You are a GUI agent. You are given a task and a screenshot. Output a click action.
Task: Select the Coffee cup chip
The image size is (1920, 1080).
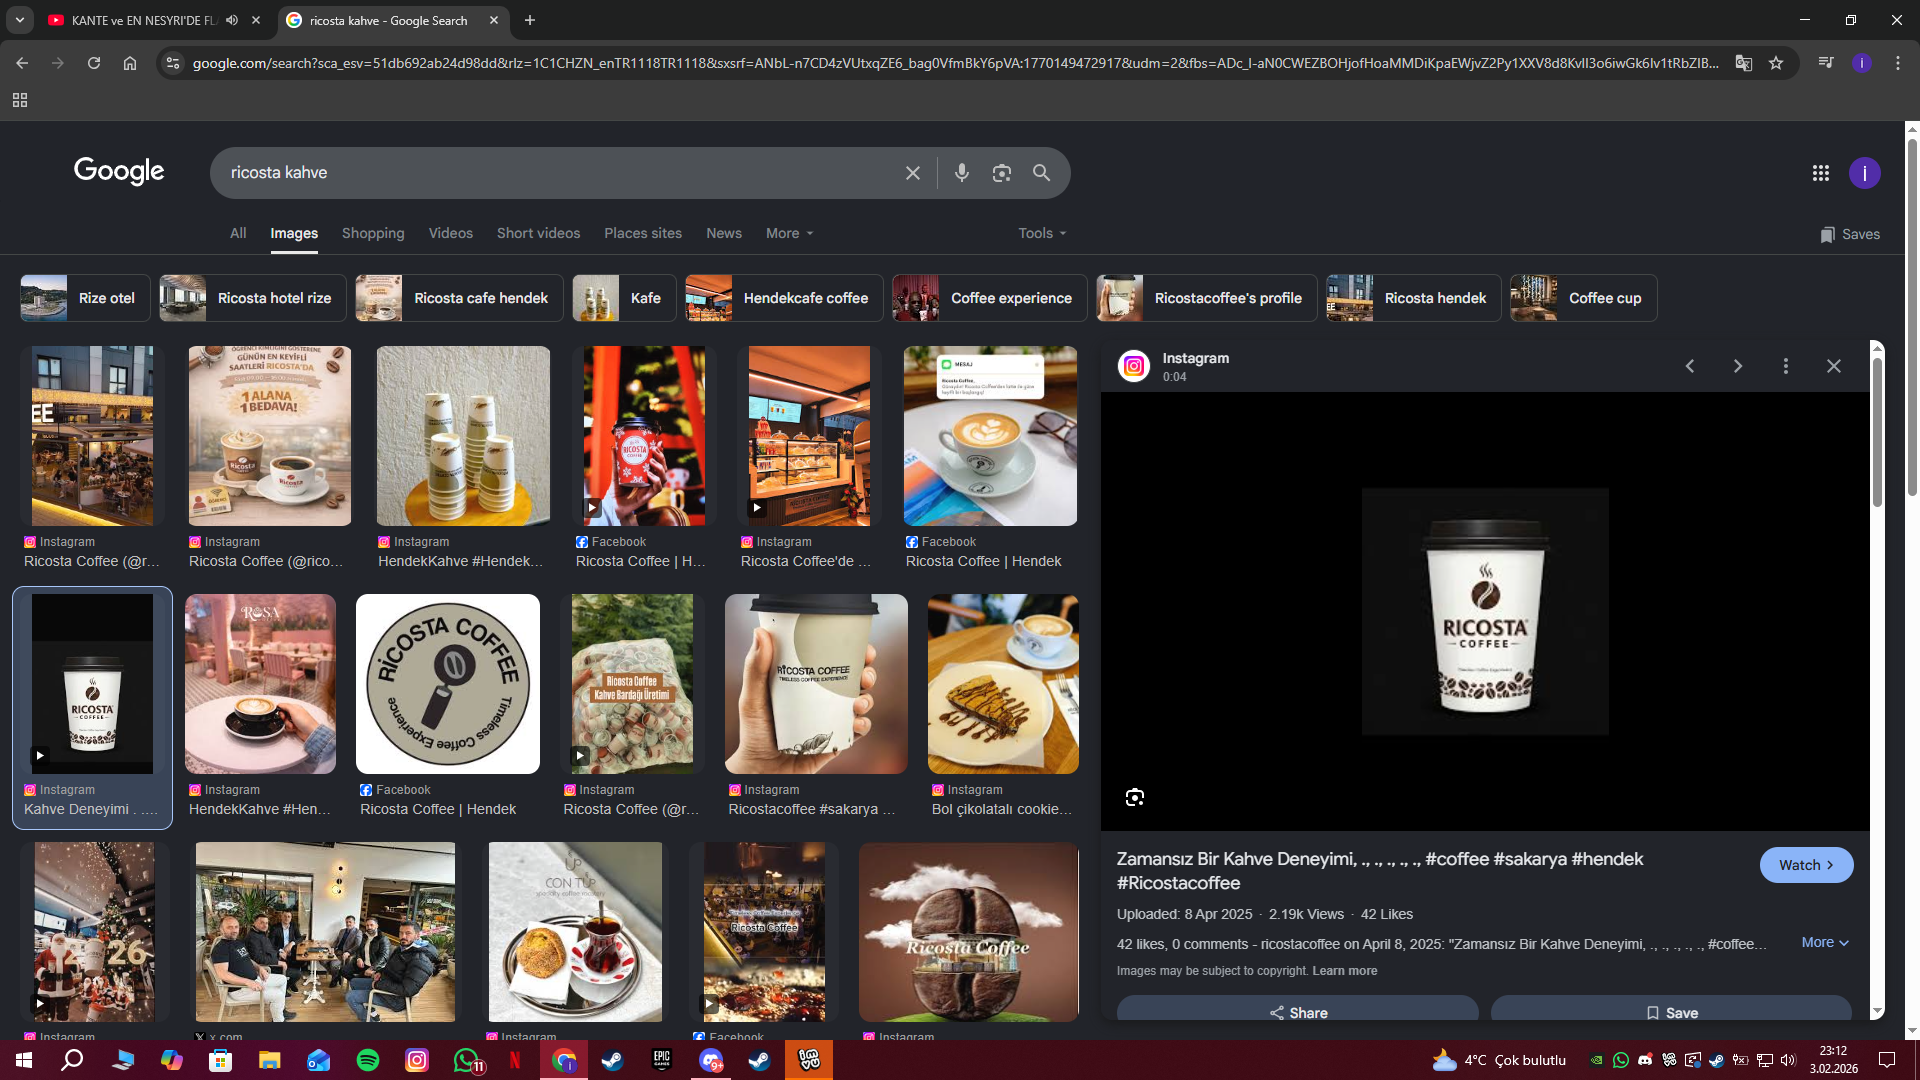(x=1583, y=298)
